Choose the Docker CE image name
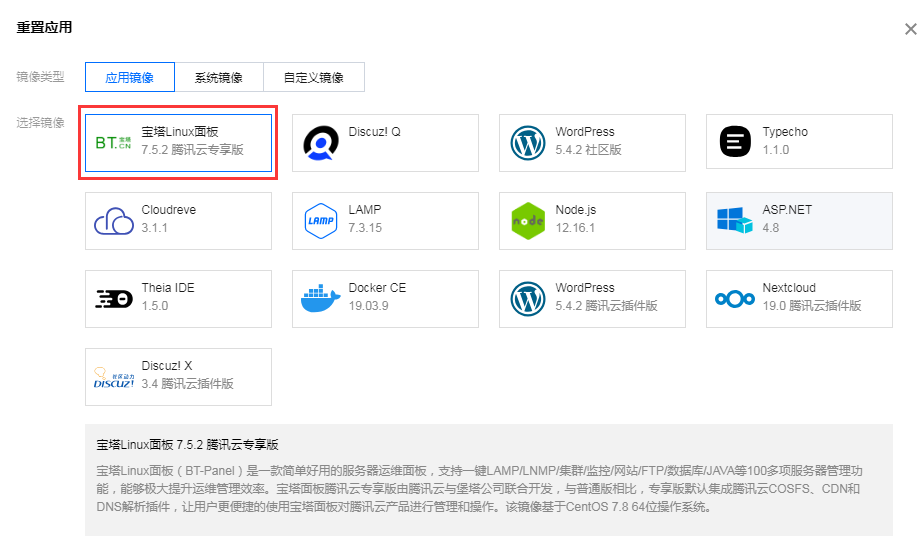Image resolution: width=924 pixels, height=543 pixels. (377, 288)
